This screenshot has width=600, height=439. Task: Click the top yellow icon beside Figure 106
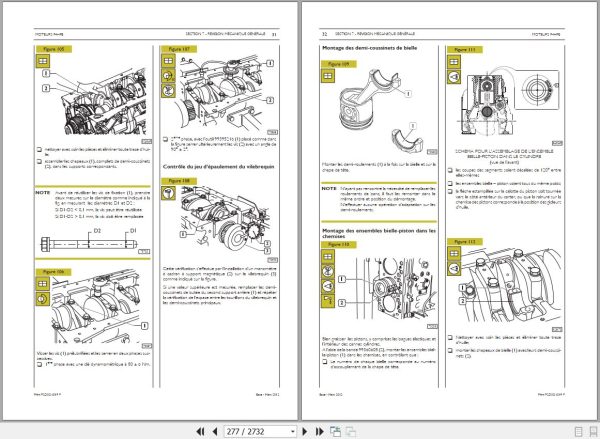tap(42, 284)
